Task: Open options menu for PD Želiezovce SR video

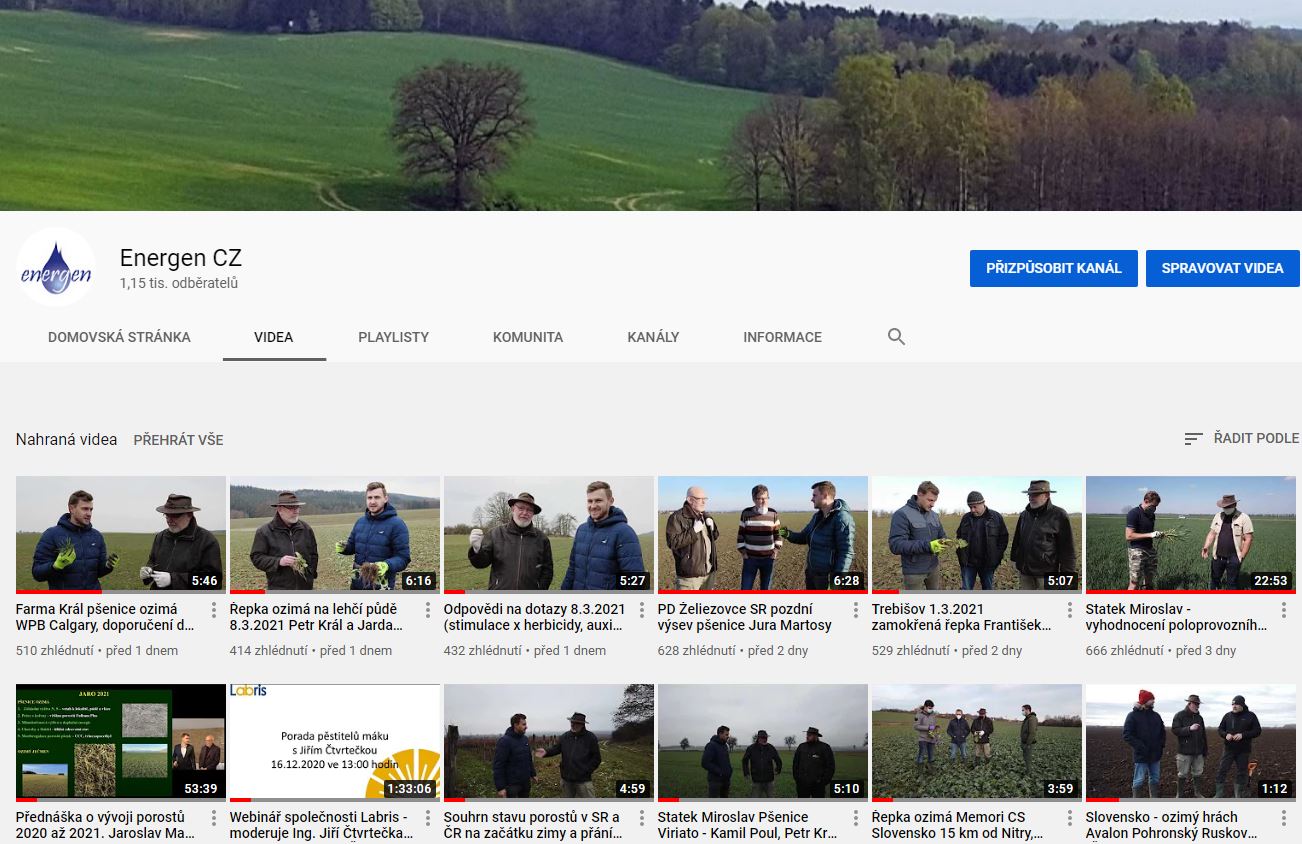Action: (856, 609)
